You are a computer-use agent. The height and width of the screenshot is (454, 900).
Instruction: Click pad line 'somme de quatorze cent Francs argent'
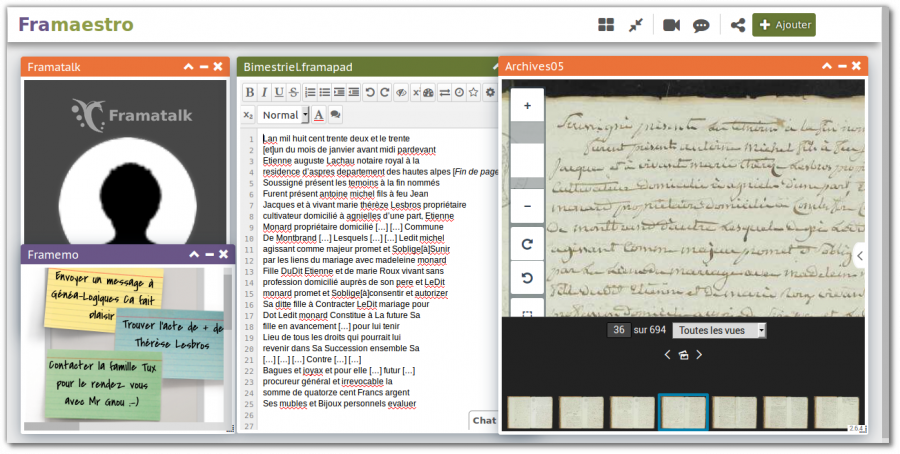(x=336, y=393)
